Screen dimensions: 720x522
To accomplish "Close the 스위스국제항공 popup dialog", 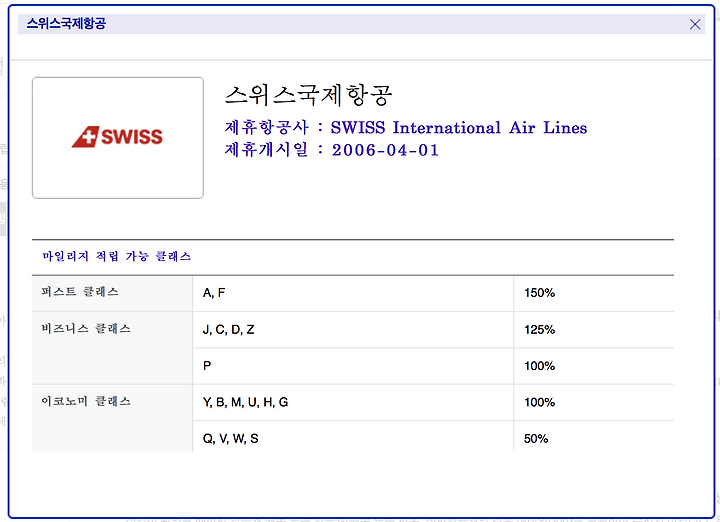I will [x=695, y=24].
